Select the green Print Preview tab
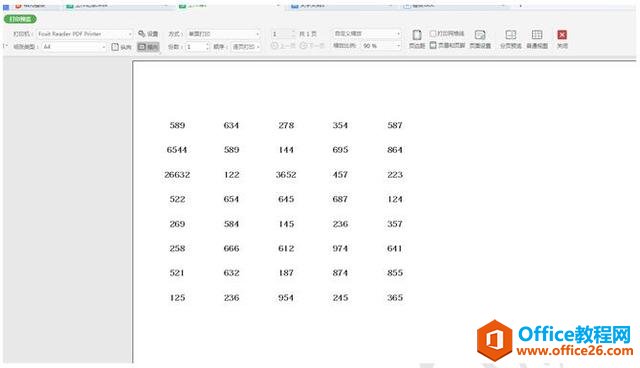The height and width of the screenshot is (368, 640). [20, 19]
